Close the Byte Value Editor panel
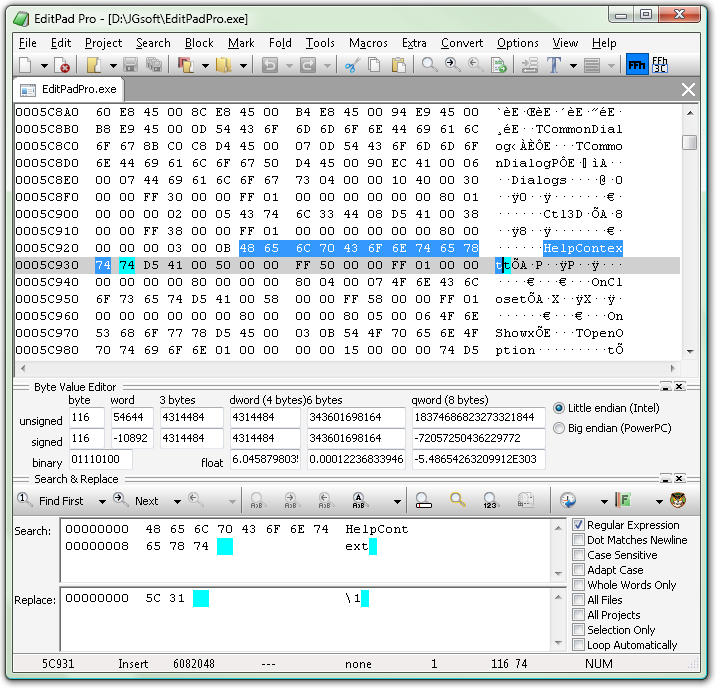Image resolution: width=716 pixels, height=688 pixels. 679,387
